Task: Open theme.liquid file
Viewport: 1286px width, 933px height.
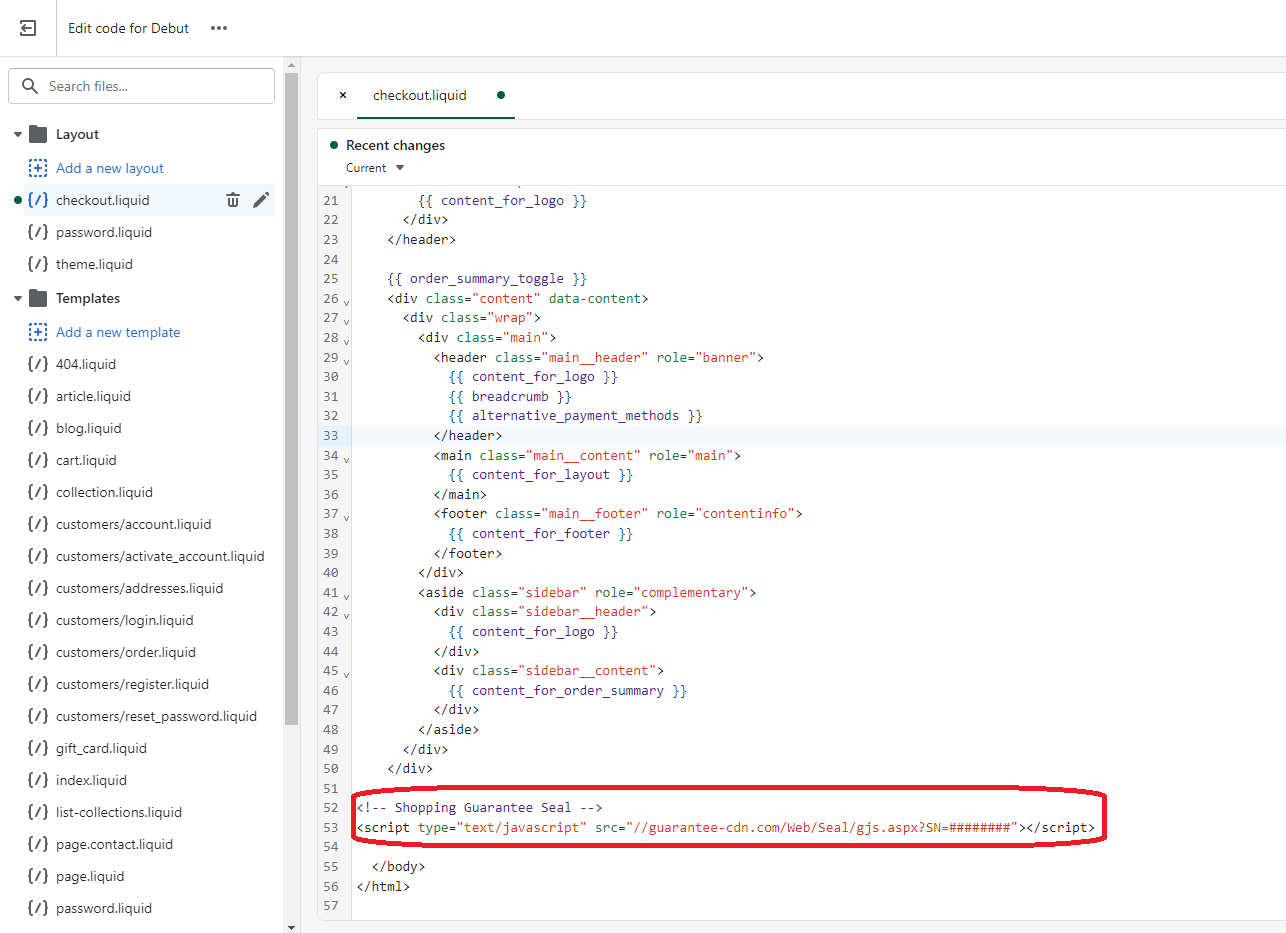Action: (94, 264)
